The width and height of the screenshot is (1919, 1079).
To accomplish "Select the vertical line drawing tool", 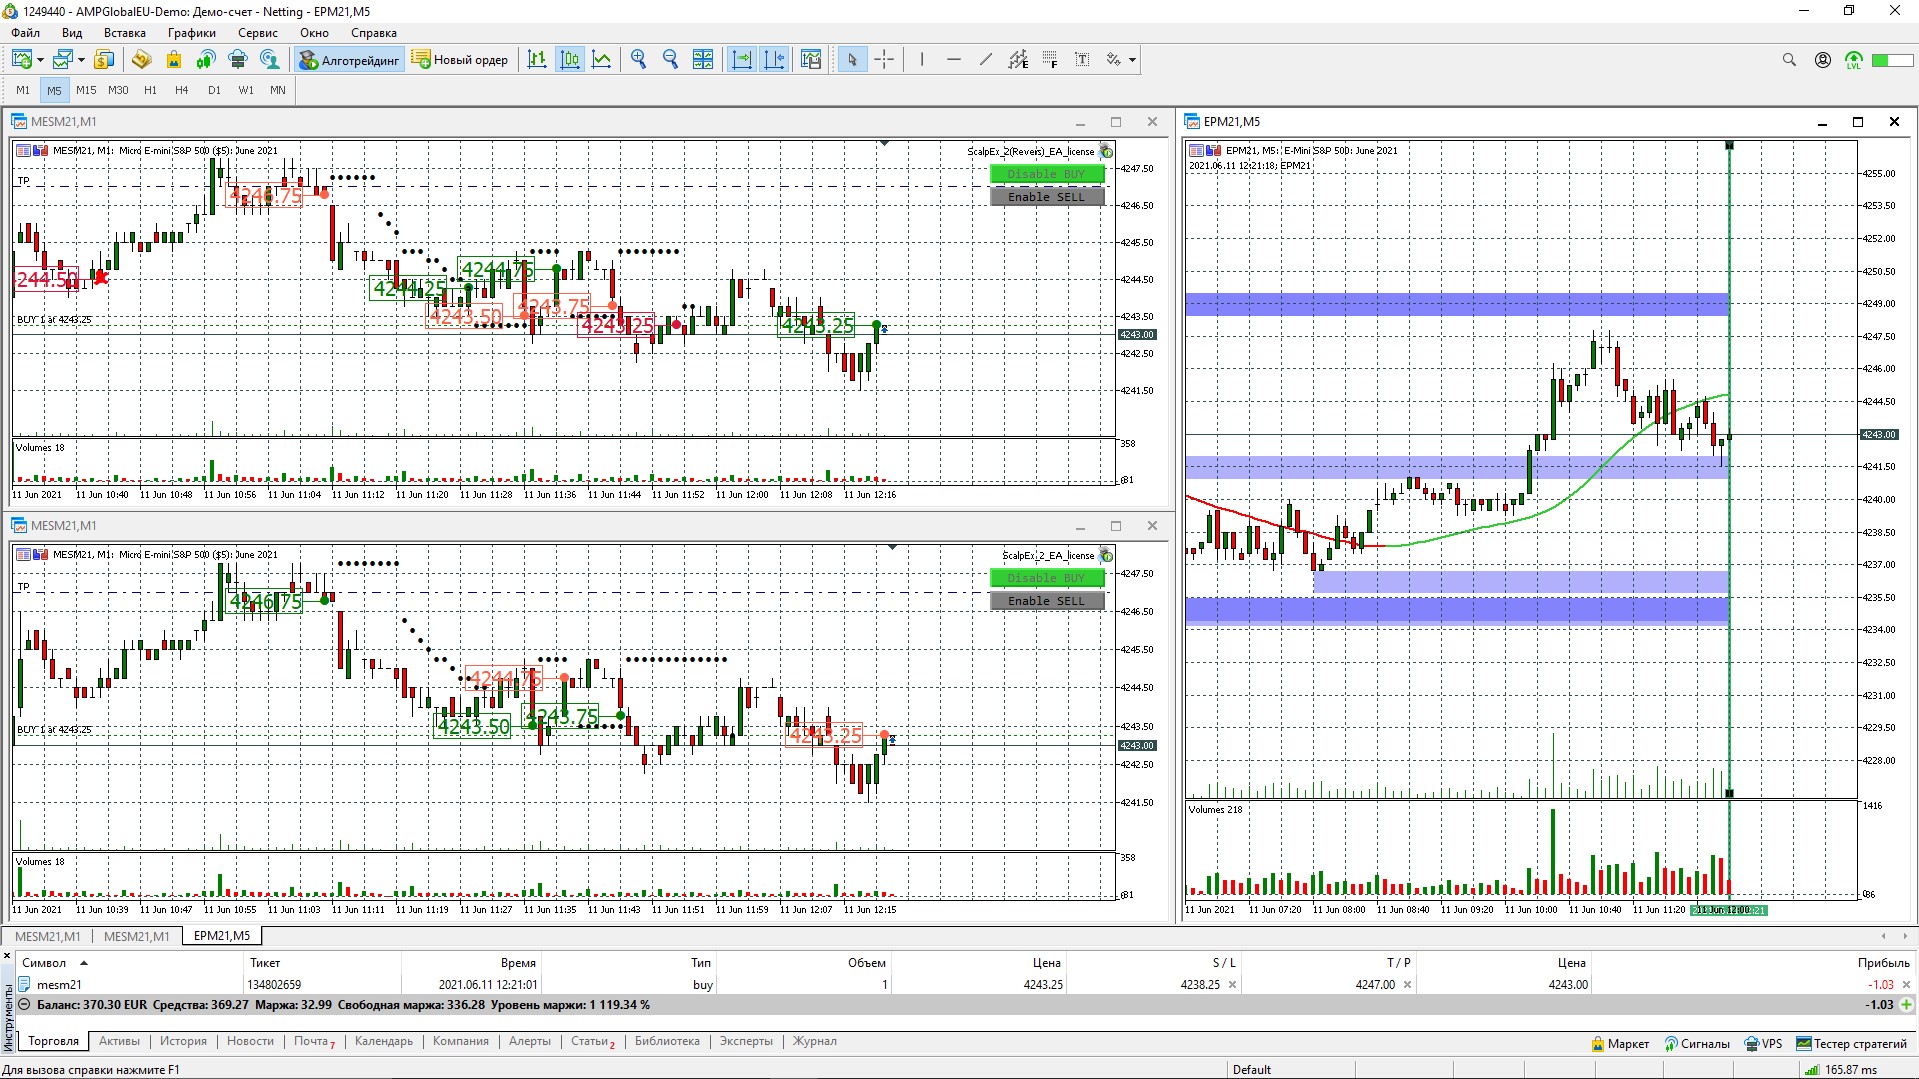I will 922,60.
